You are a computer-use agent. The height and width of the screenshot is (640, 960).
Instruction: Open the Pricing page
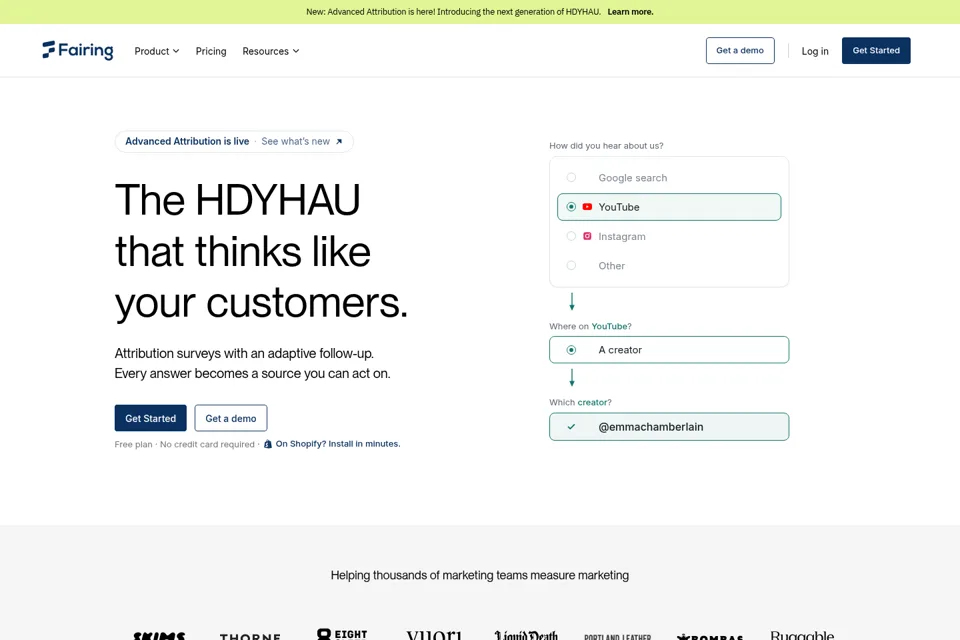coord(211,51)
